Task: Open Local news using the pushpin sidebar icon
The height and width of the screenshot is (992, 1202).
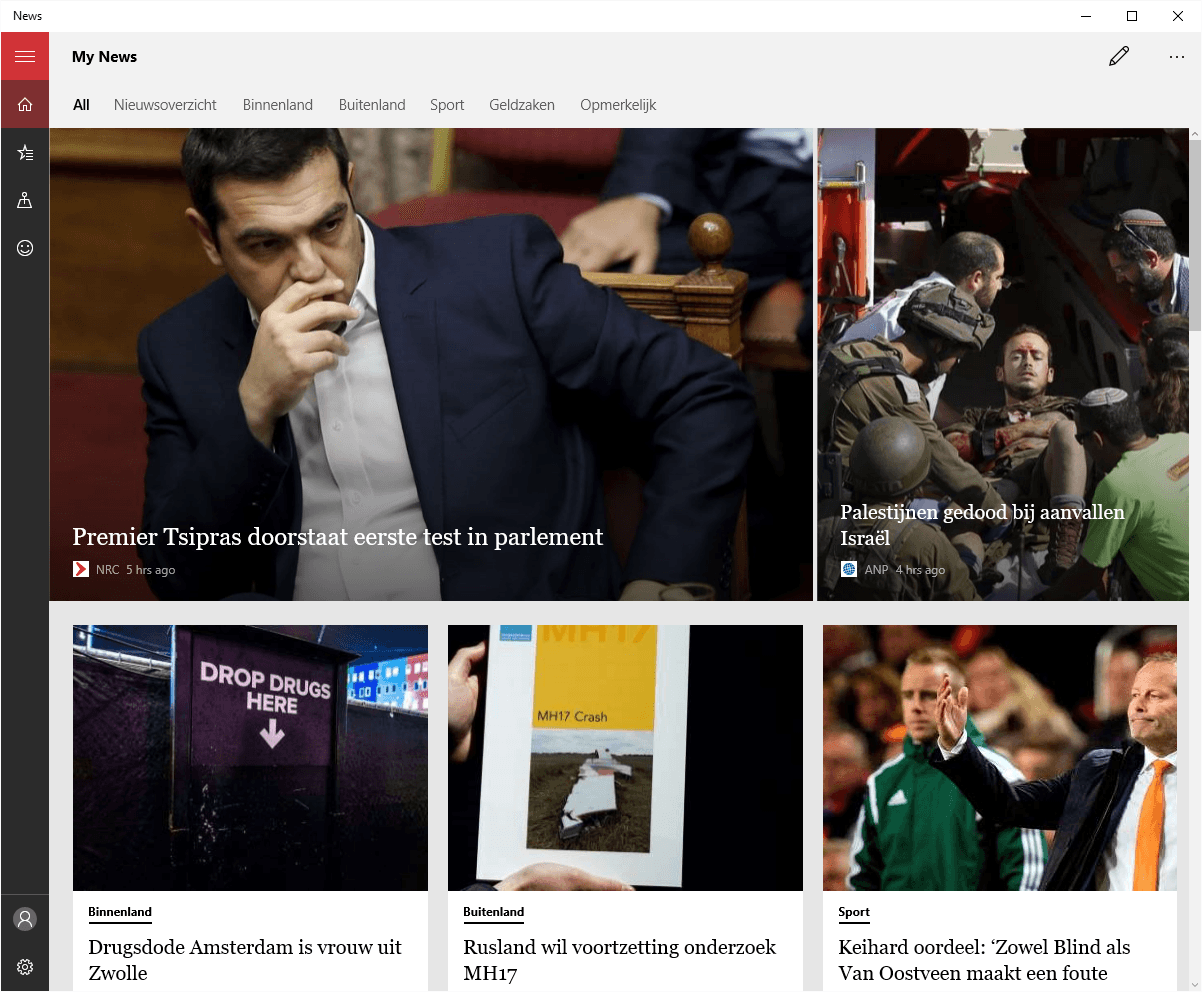Action: click(x=24, y=200)
